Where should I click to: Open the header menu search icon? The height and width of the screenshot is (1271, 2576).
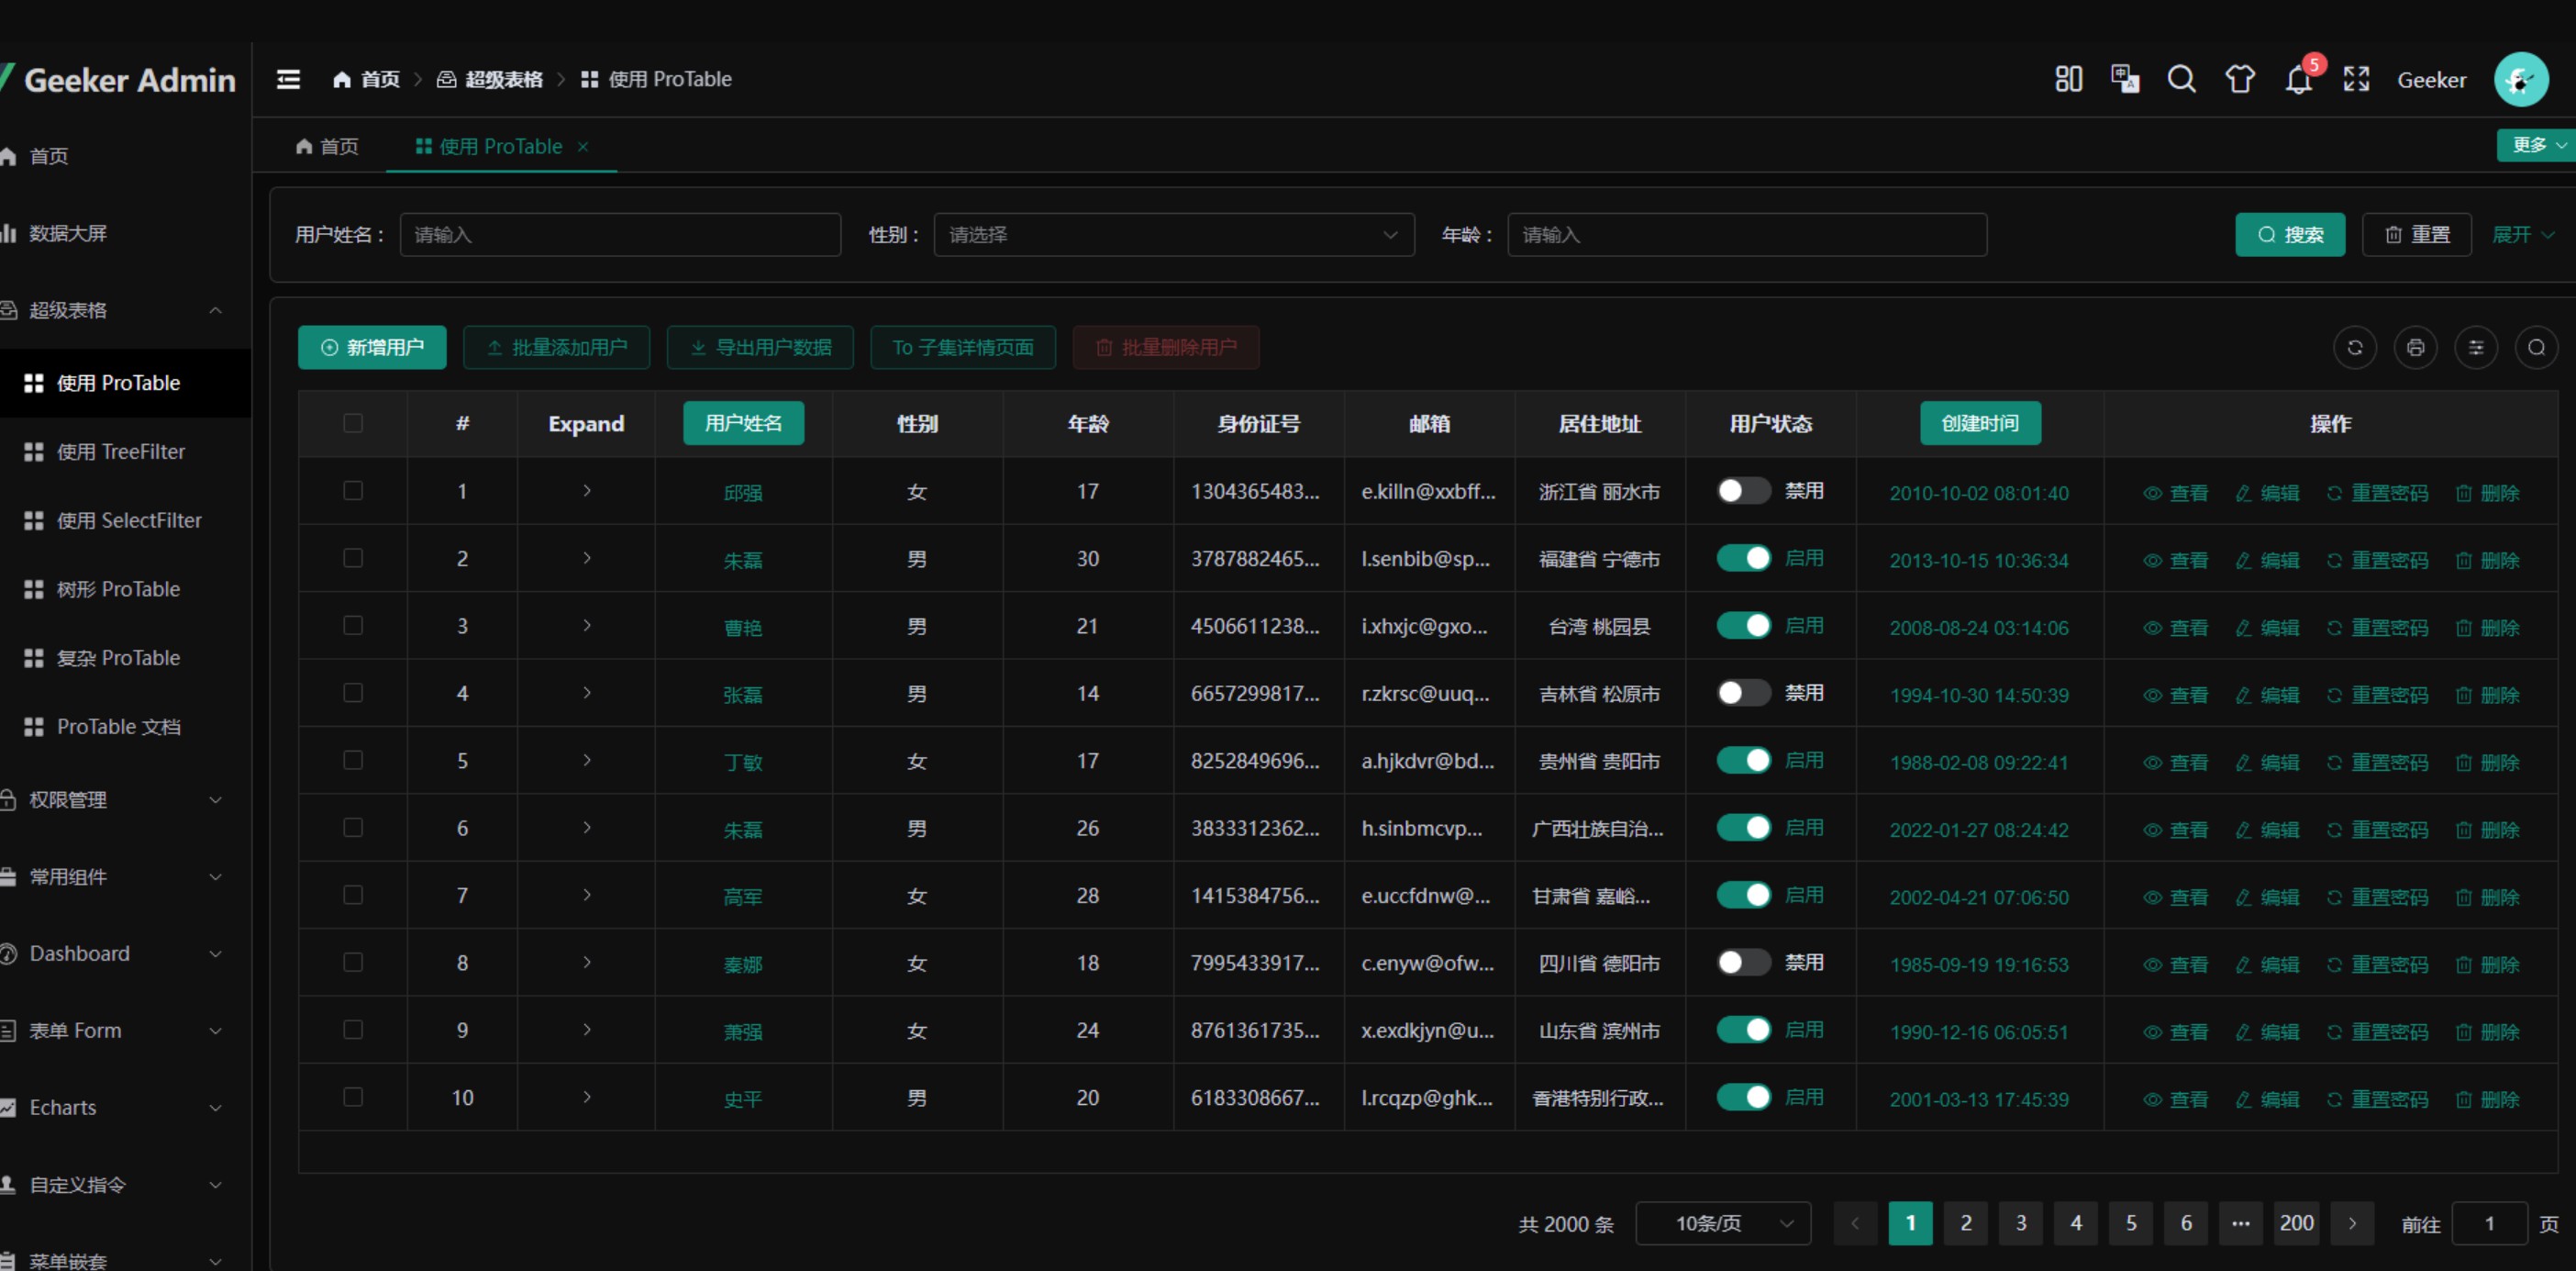[2182, 79]
